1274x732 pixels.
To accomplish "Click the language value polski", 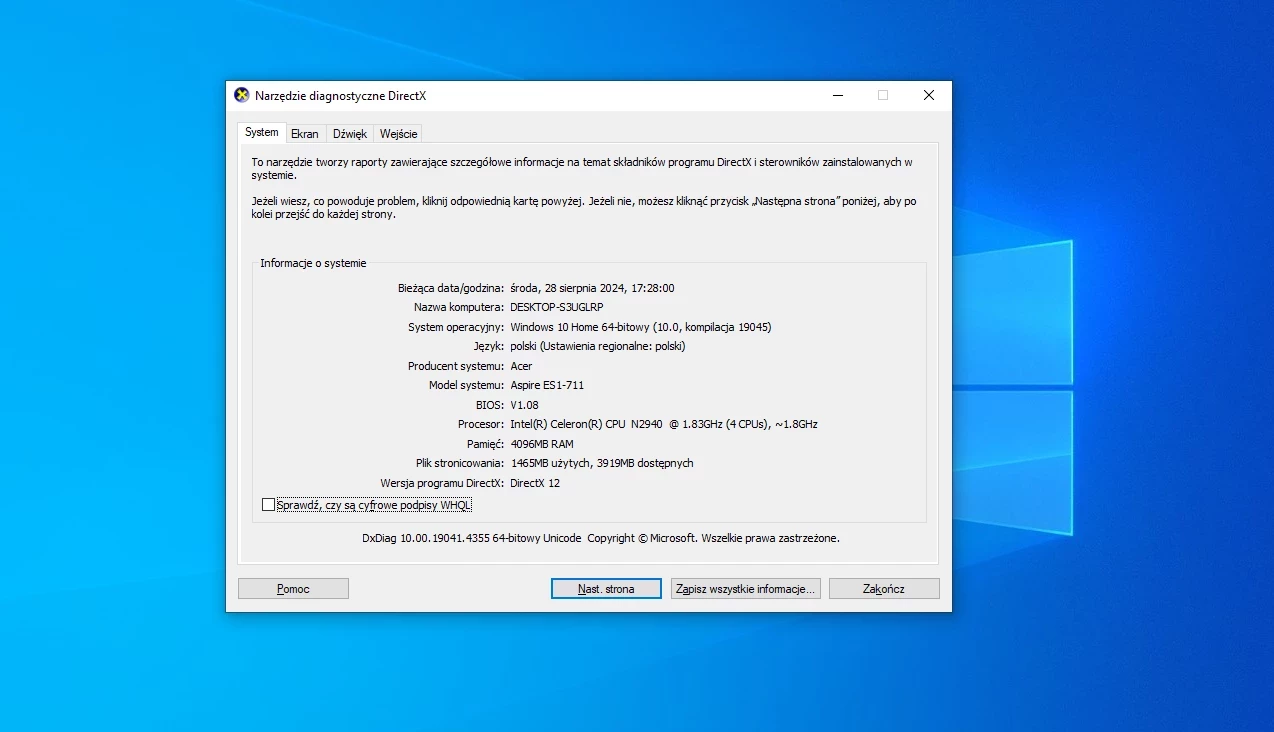I will point(598,346).
